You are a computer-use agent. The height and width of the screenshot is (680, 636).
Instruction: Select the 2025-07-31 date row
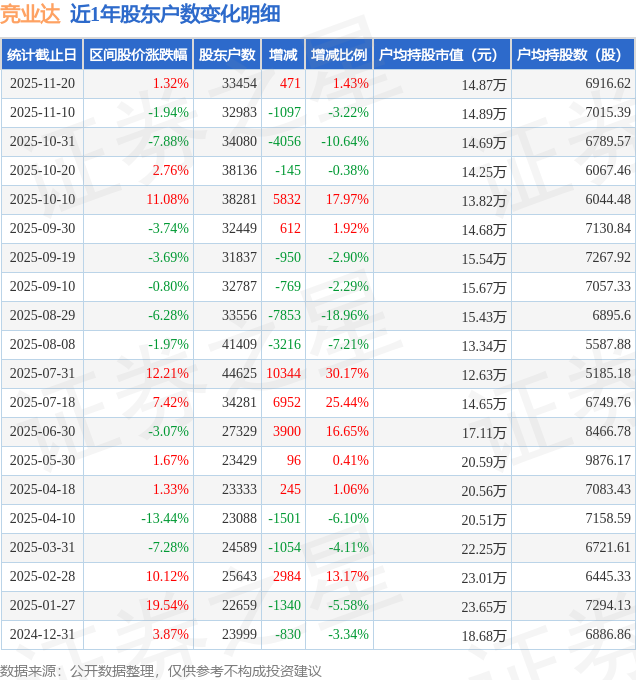pos(42,373)
